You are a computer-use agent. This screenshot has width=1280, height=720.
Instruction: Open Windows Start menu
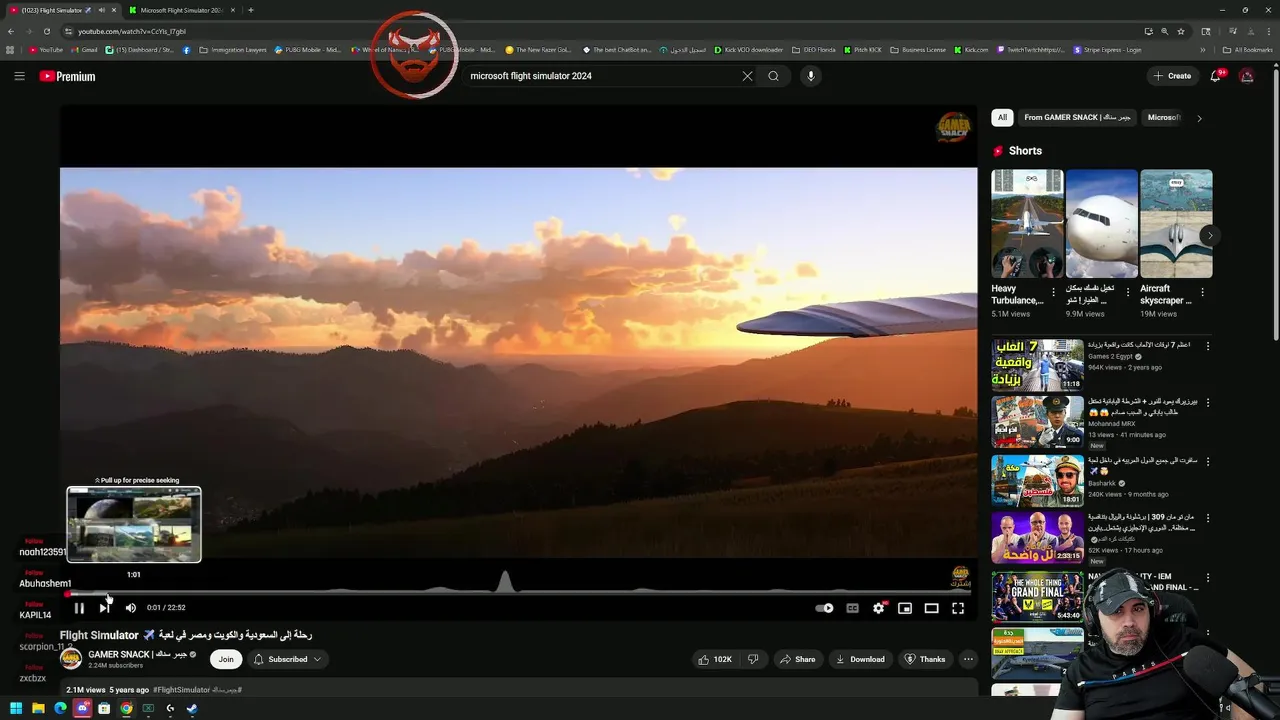pos(16,708)
